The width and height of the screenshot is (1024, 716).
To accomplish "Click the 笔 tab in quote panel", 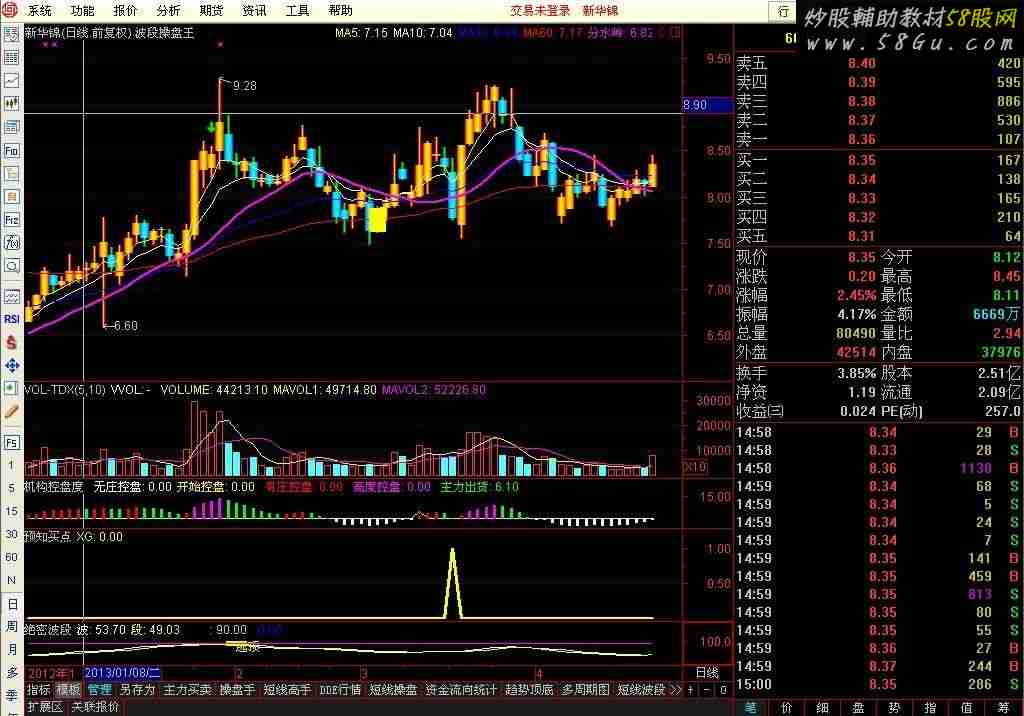I will 751,708.
